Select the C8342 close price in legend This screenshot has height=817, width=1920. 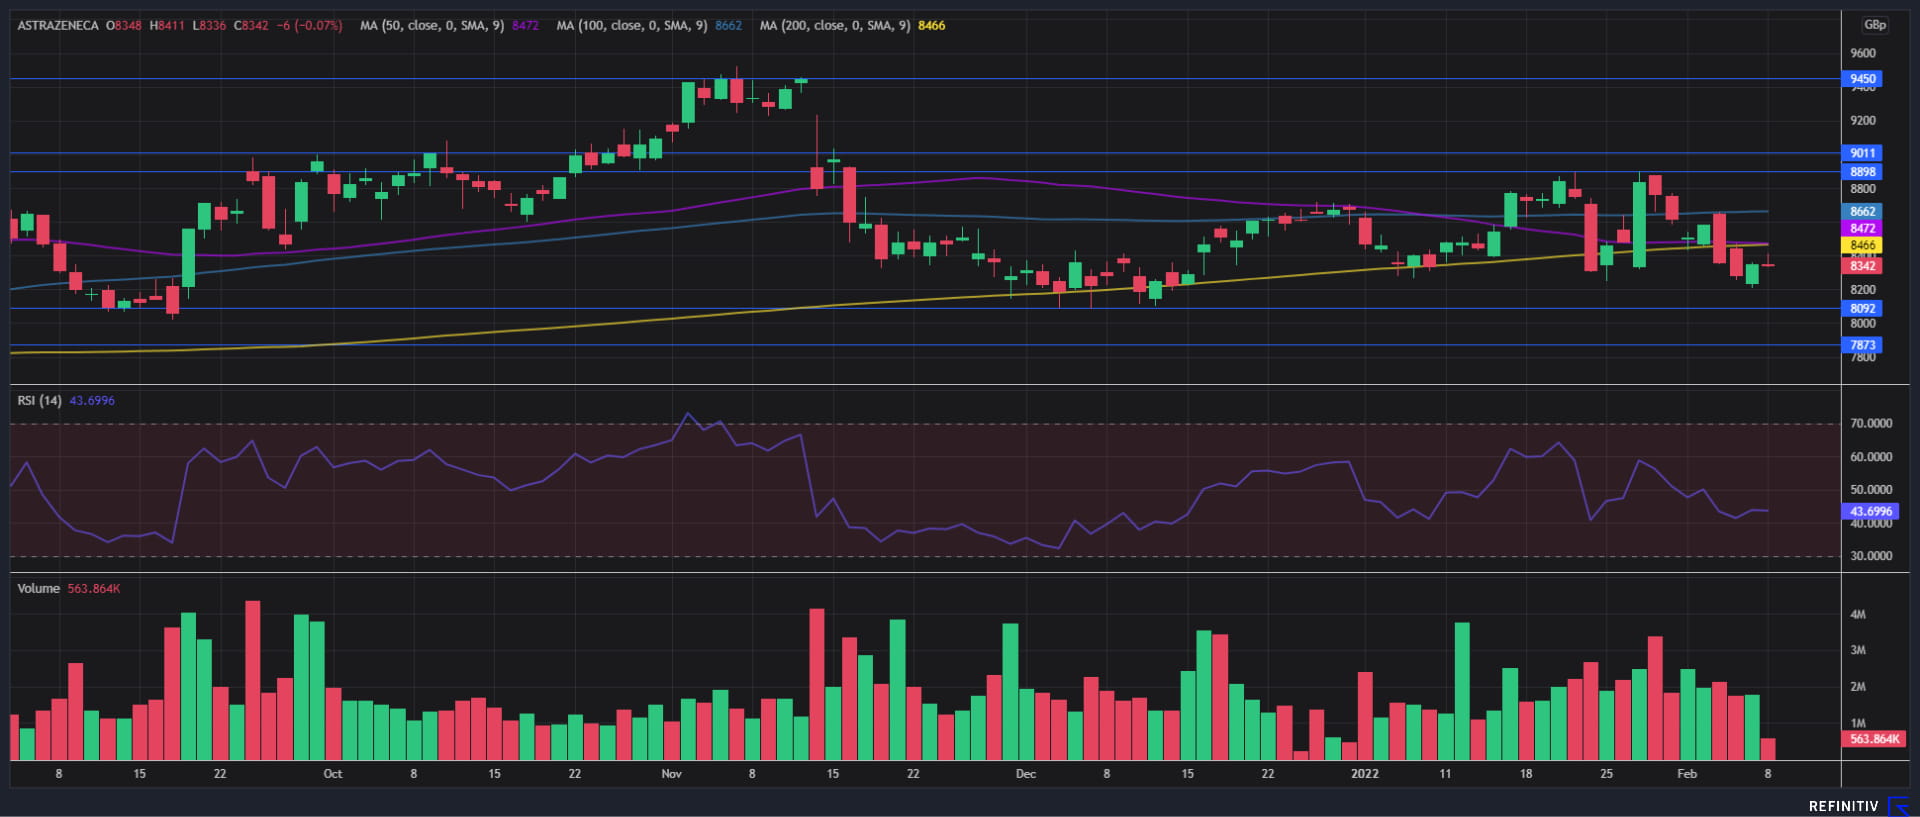pos(251,26)
